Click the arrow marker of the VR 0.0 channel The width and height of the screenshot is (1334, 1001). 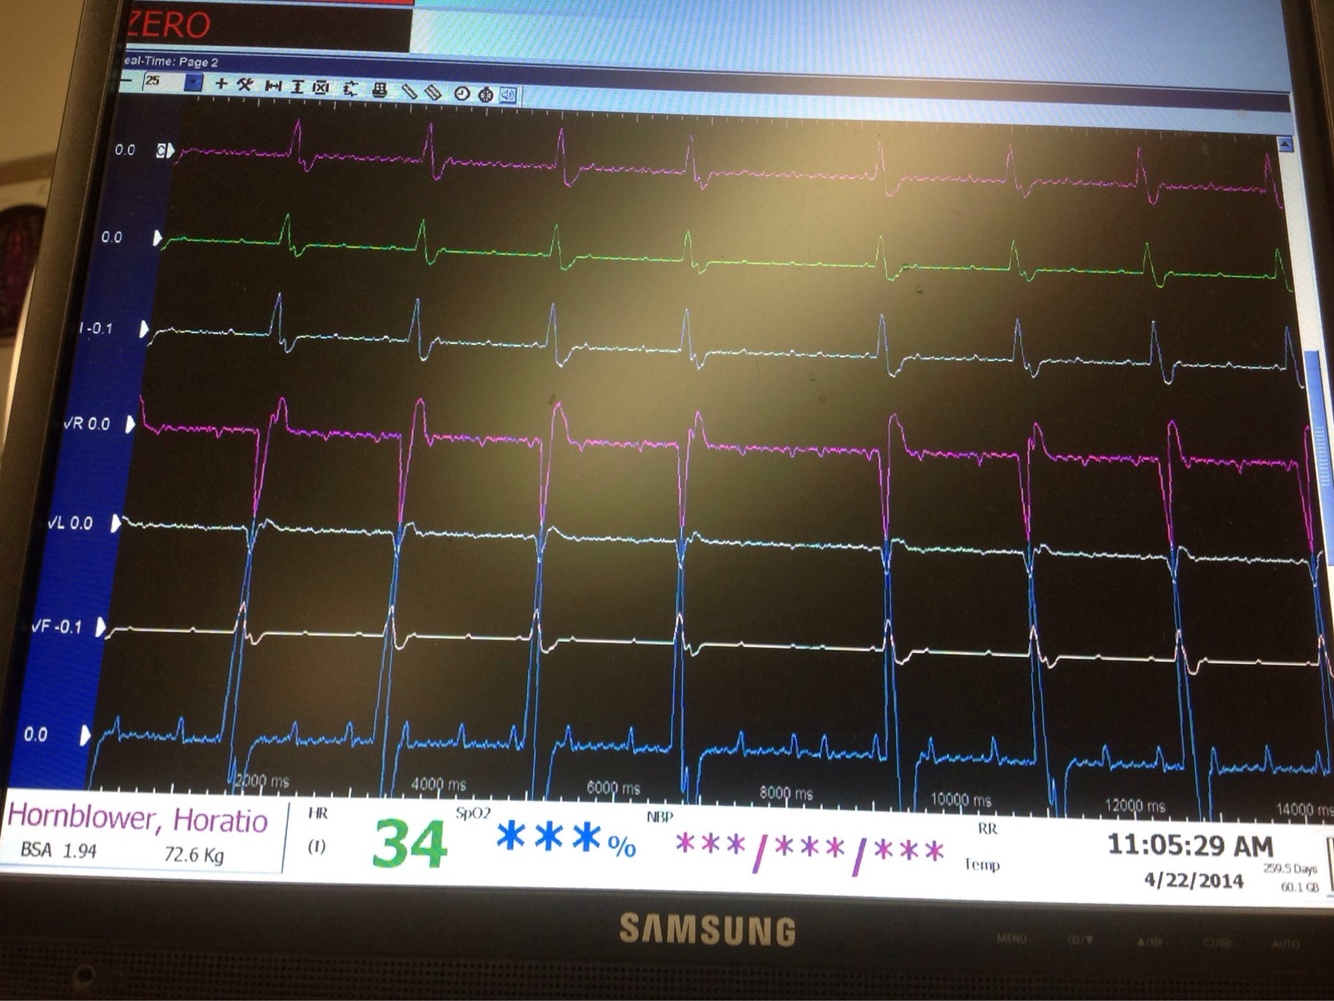click(x=130, y=424)
